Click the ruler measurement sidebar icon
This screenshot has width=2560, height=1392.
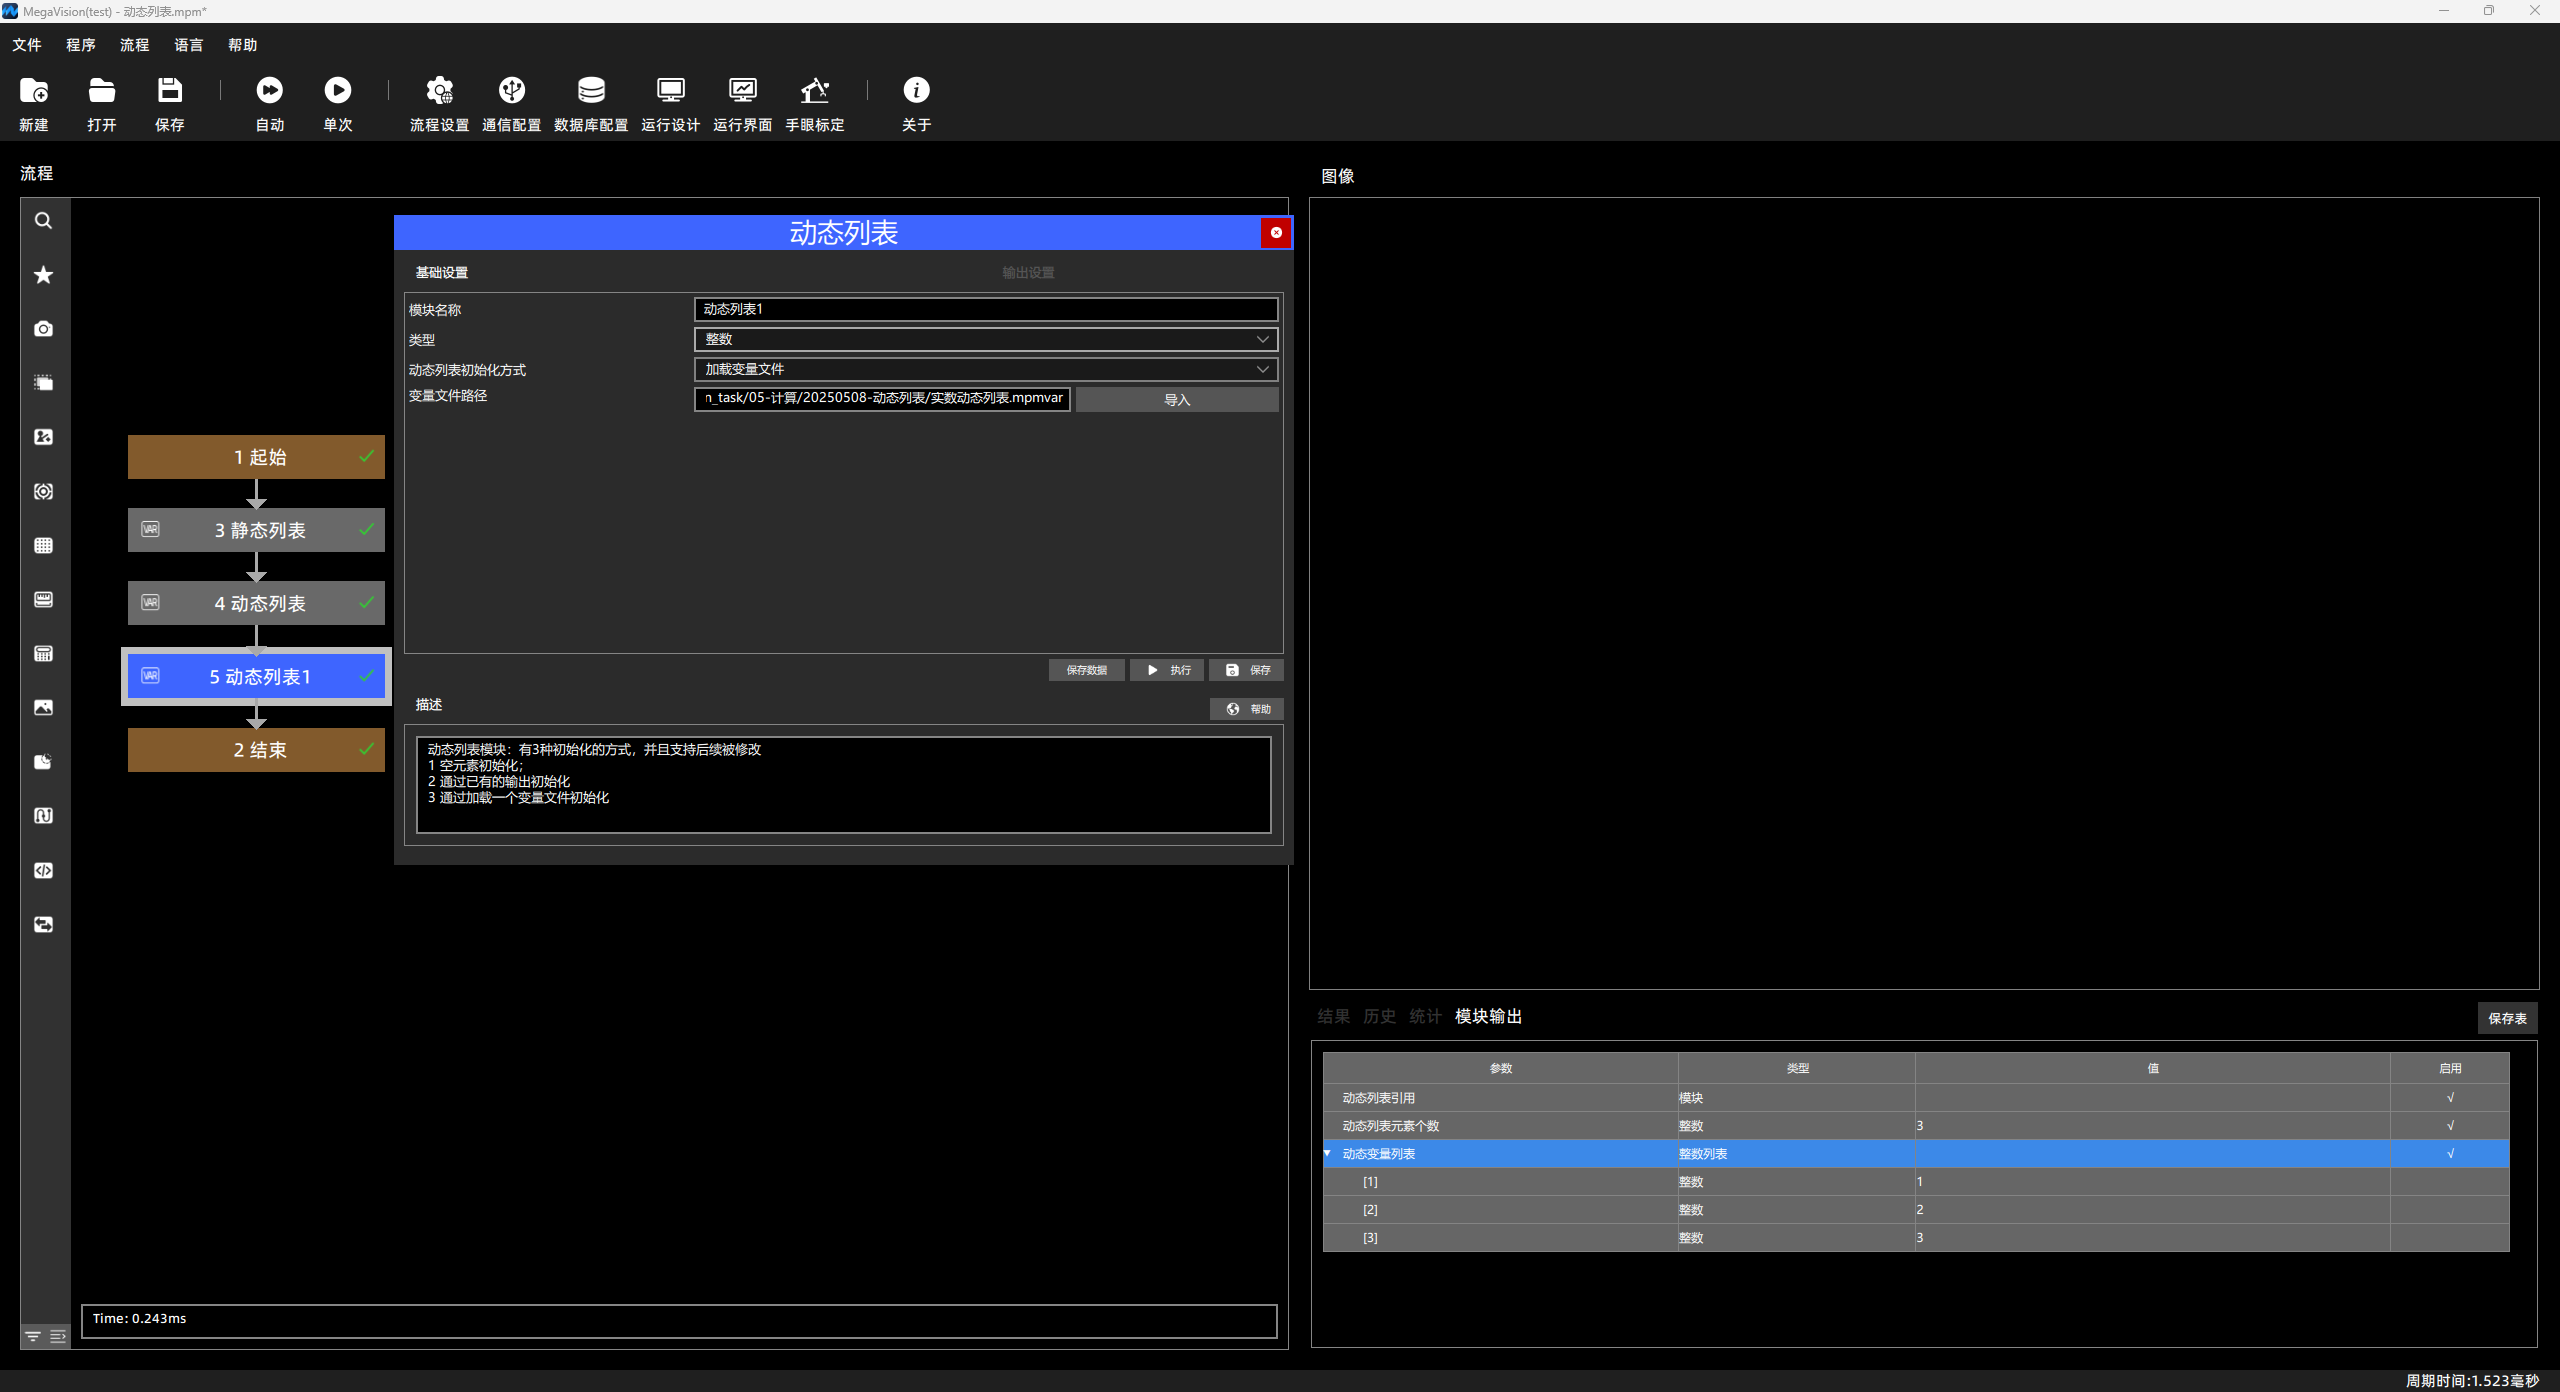pos(44,599)
